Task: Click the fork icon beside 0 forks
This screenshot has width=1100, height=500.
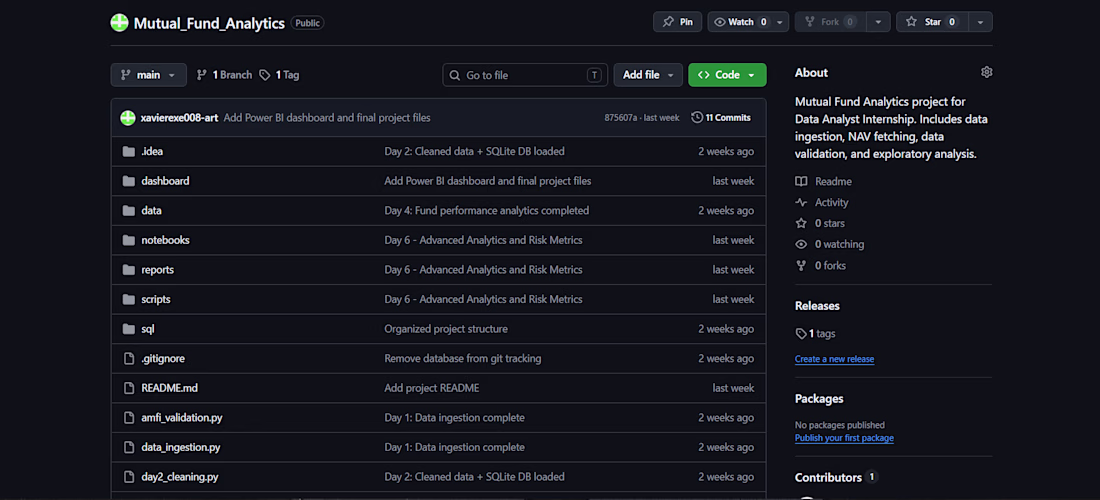Action: 801,266
